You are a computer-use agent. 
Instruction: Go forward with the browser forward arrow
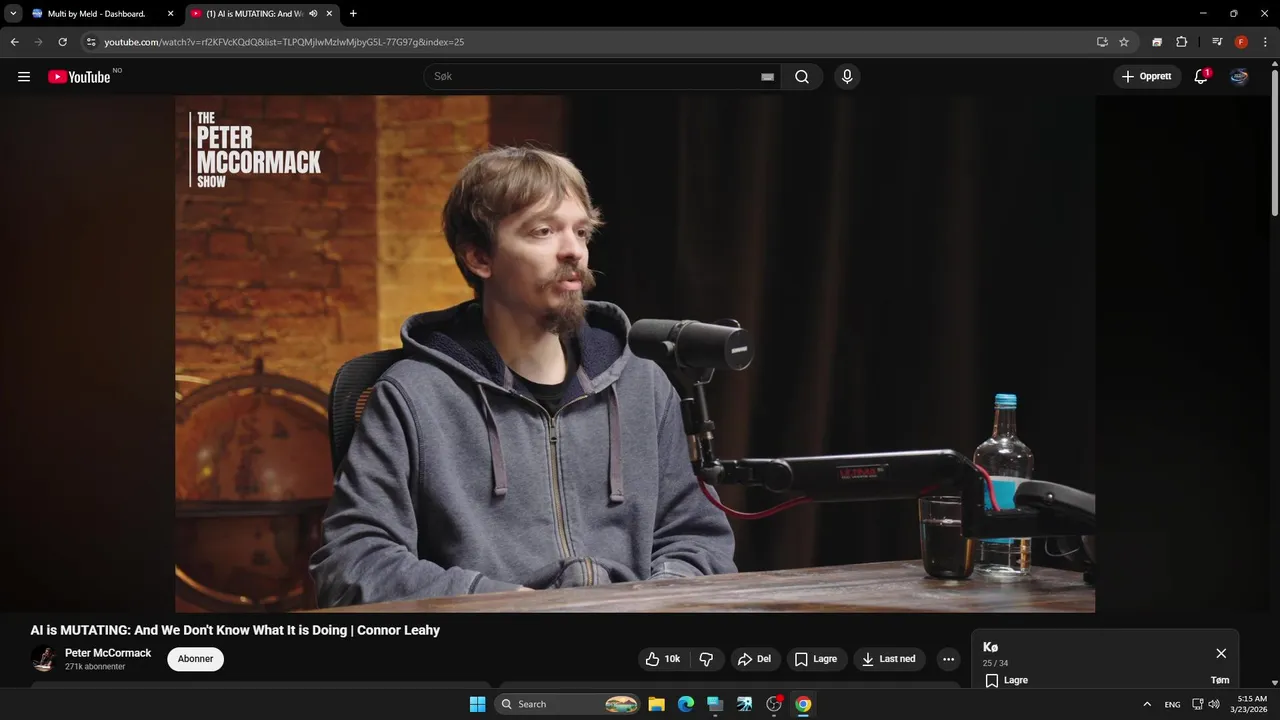(x=38, y=42)
